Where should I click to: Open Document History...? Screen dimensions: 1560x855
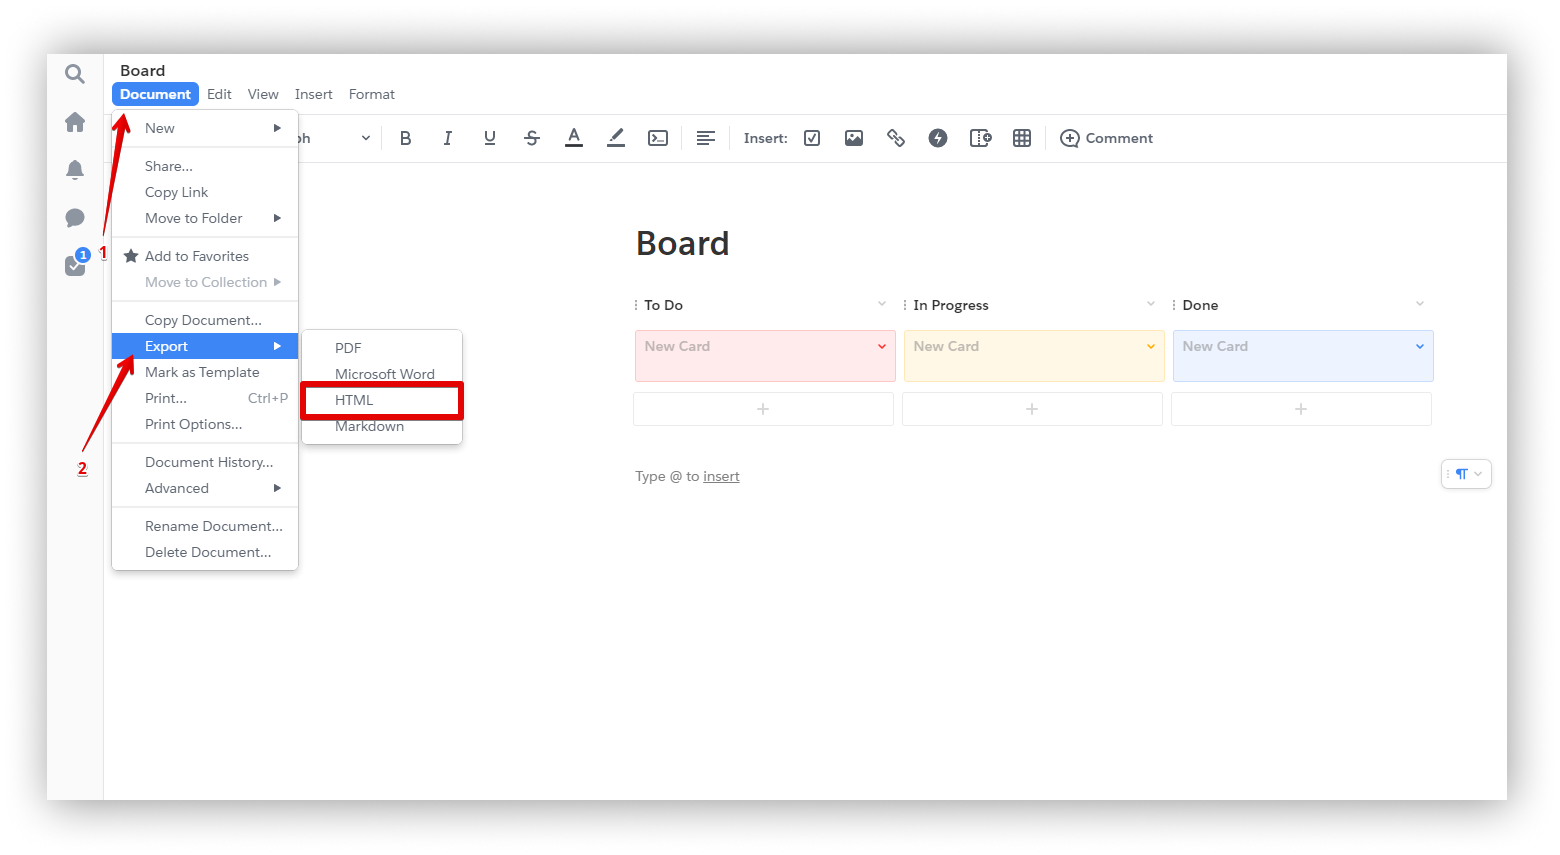(x=205, y=462)
